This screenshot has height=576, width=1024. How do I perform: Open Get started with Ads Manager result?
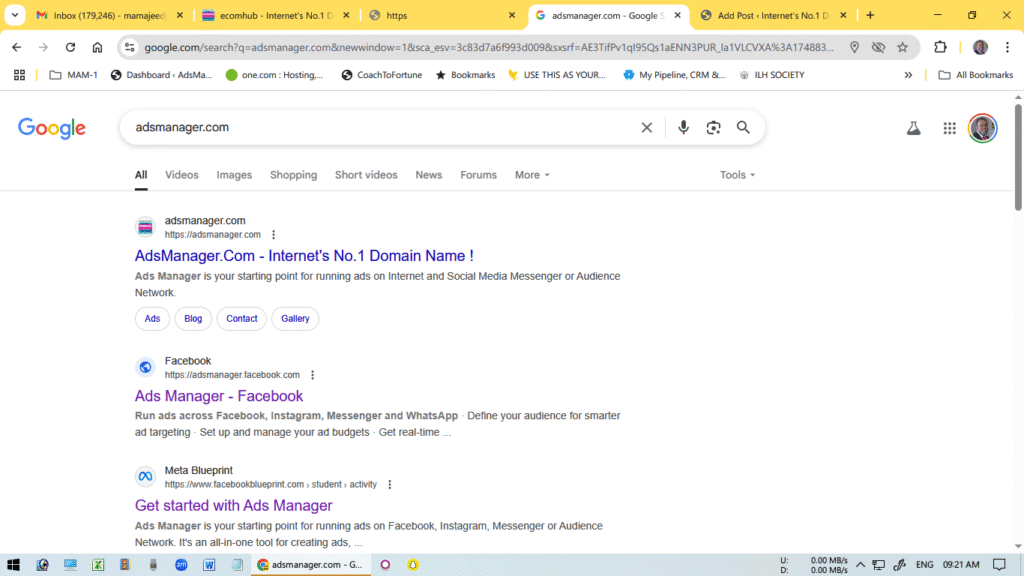tap(234, 505)
